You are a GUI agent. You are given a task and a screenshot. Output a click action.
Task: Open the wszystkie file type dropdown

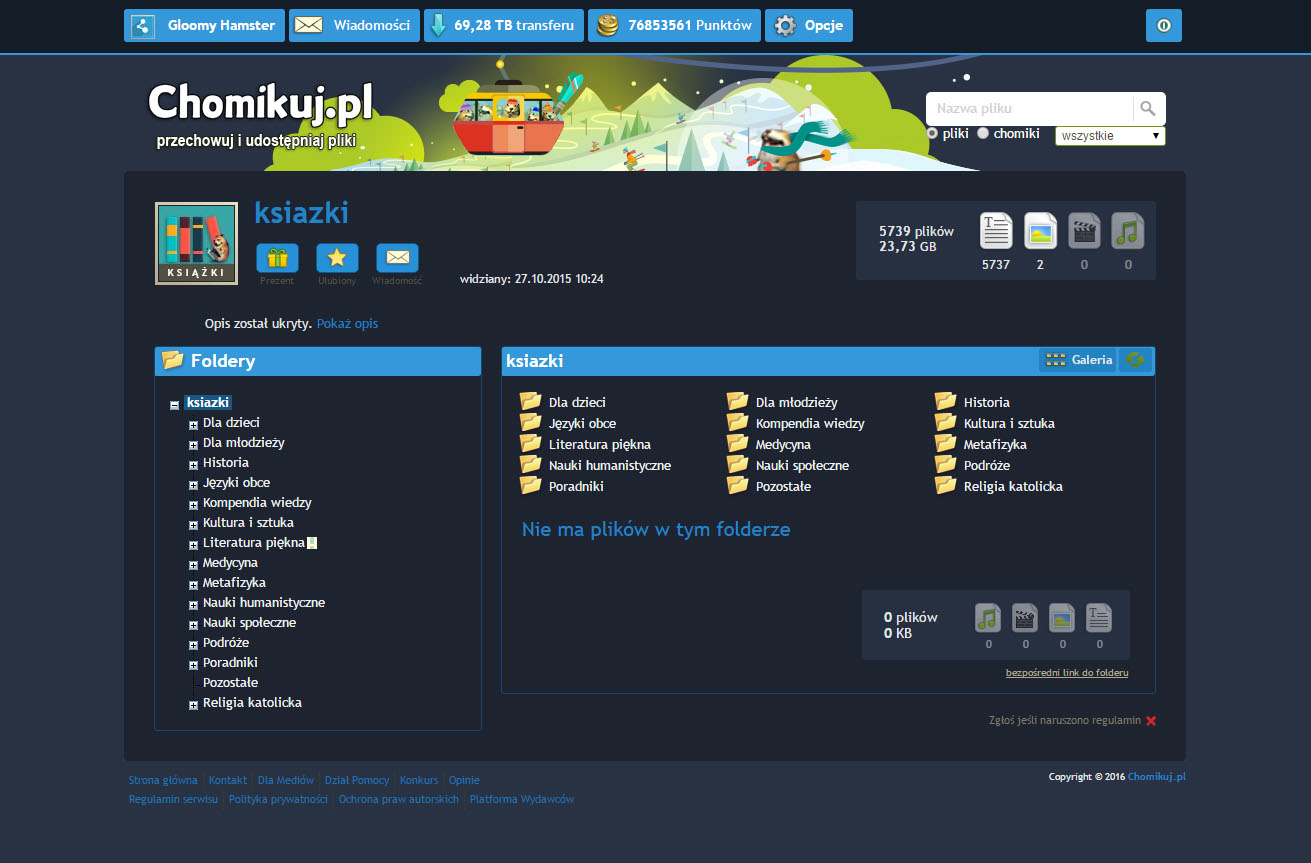pos(1110,136)
